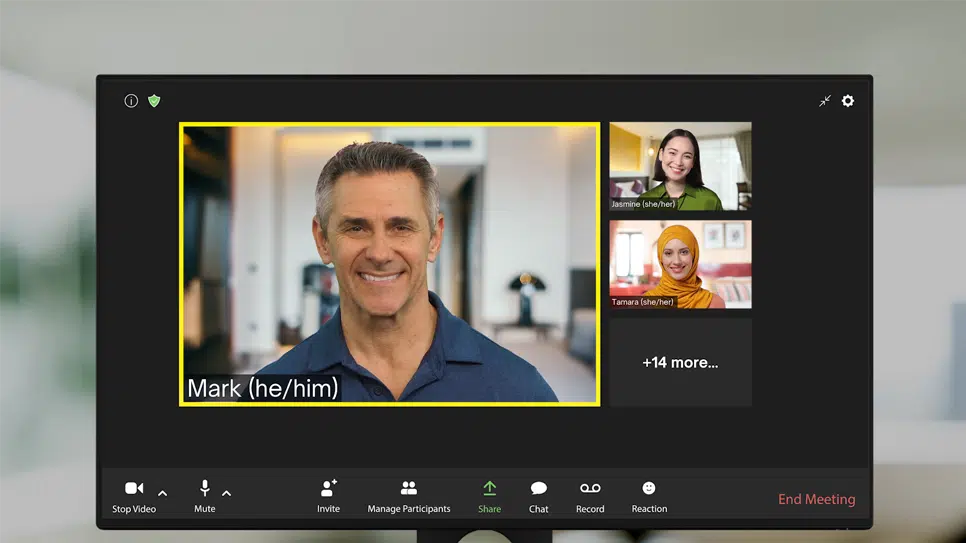Select Tamara's video thumbnail
The height and width of the screenshot is (543, 966).
pos(681,264)
